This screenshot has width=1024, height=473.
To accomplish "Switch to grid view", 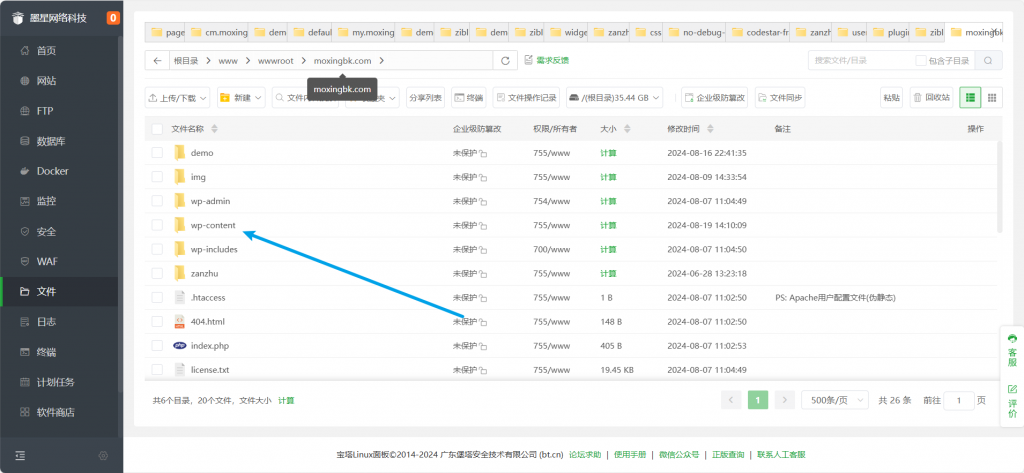I will click(991, 98).
